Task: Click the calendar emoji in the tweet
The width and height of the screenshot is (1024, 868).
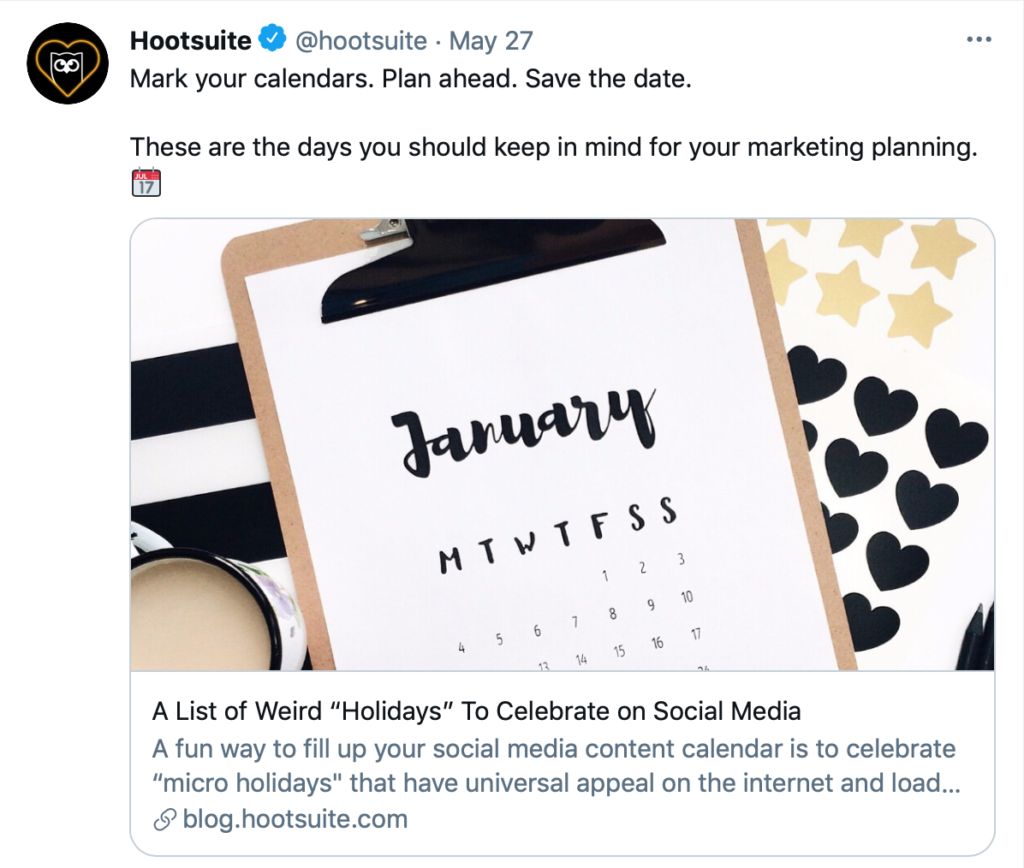Action: point(146,183)
